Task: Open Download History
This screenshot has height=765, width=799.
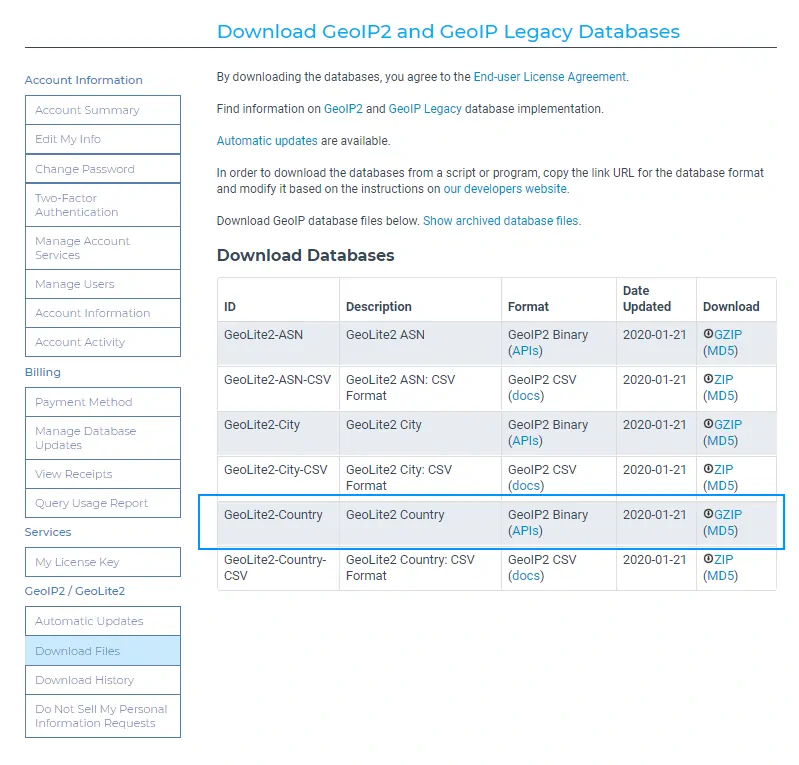Action: [x=103, y=680]
